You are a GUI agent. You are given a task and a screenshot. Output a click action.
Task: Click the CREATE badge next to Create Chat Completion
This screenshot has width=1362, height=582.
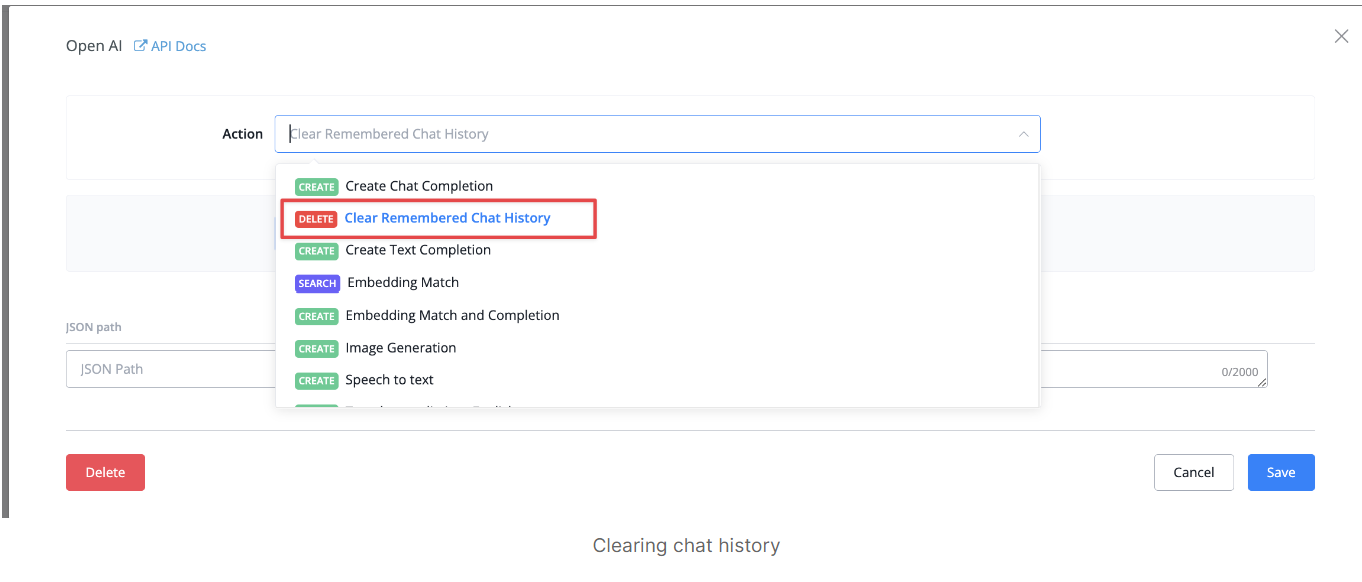coord(317,187)
